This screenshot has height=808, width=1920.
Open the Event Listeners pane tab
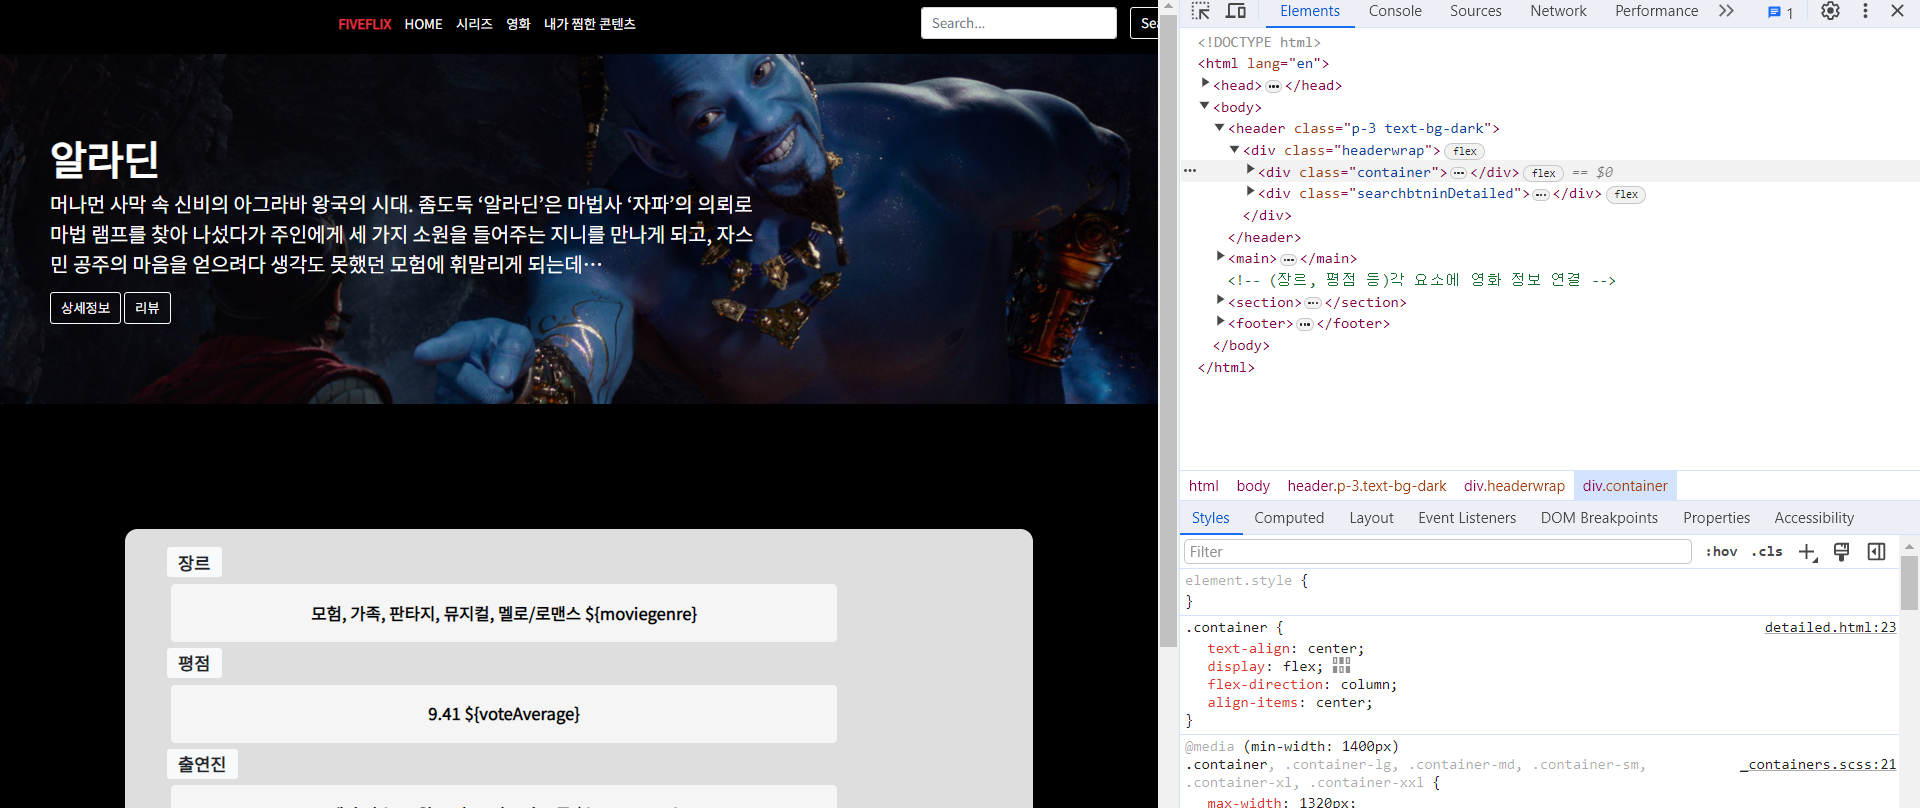pos(1467,518)
